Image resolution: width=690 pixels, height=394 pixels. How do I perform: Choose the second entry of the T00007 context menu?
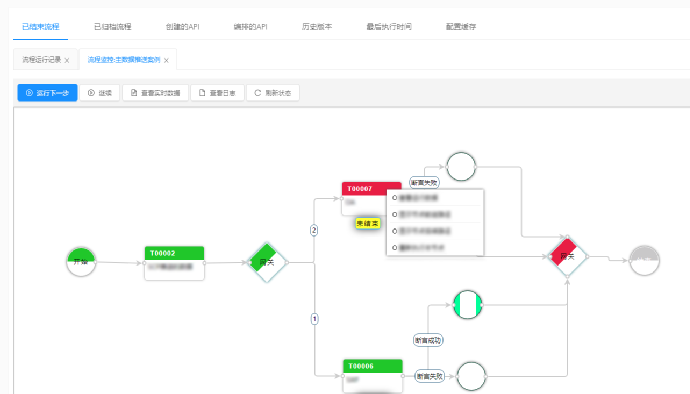435,214
